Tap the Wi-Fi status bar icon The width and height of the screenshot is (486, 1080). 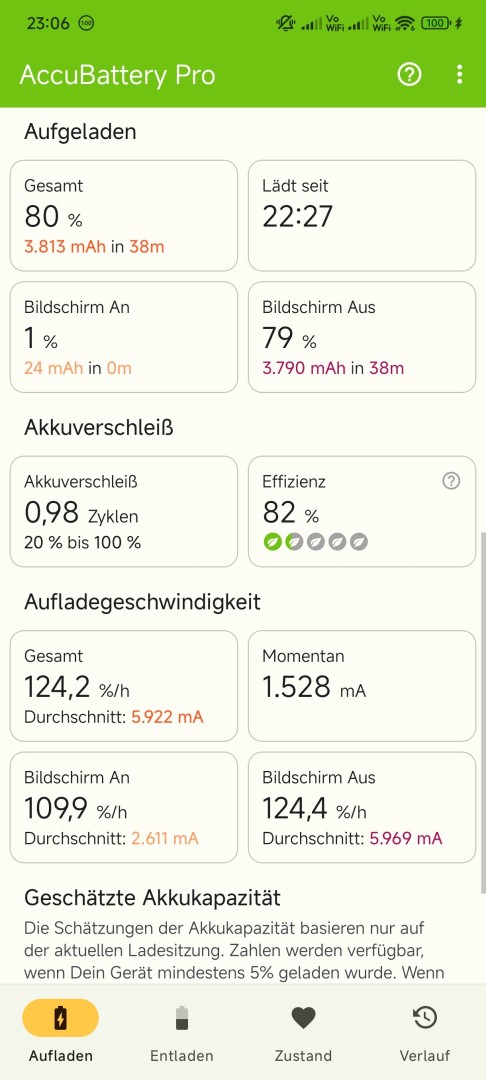405,23
